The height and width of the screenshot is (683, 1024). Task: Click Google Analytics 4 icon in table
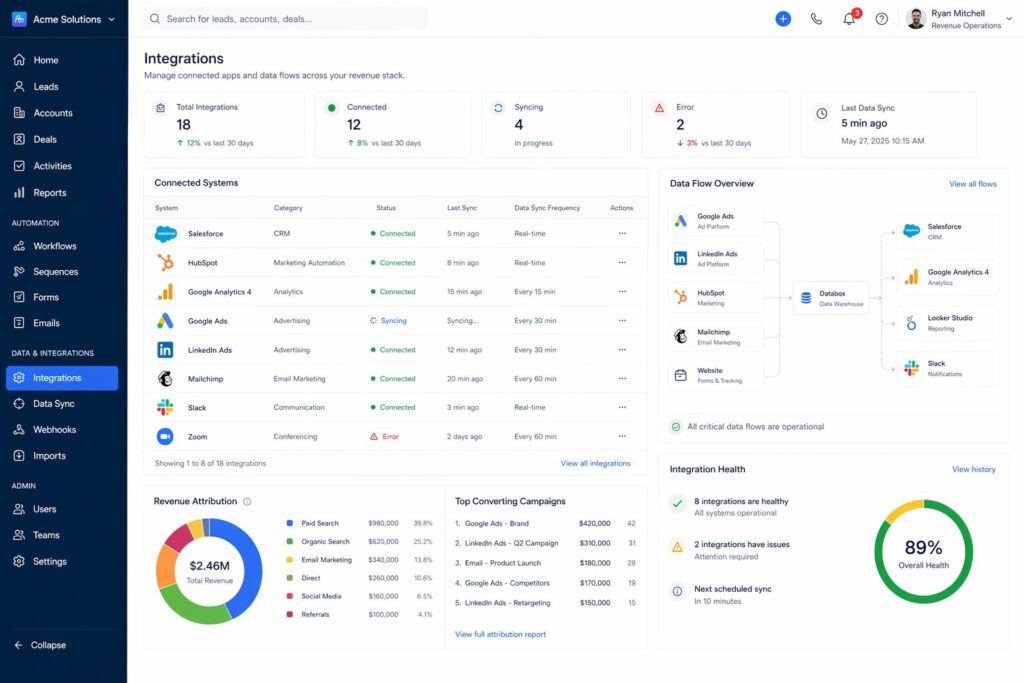pyautogui.click(x=165, y=291)
